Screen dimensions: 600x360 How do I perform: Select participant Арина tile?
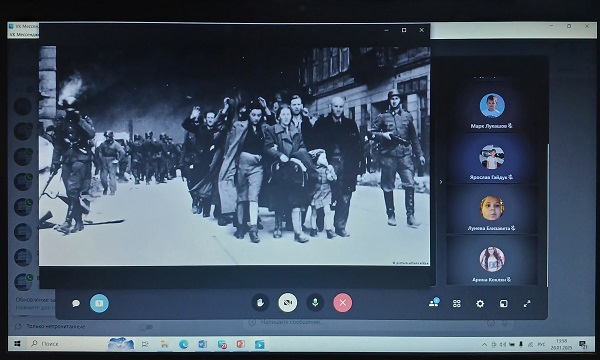pyautogui.click(x=492, y=261)
